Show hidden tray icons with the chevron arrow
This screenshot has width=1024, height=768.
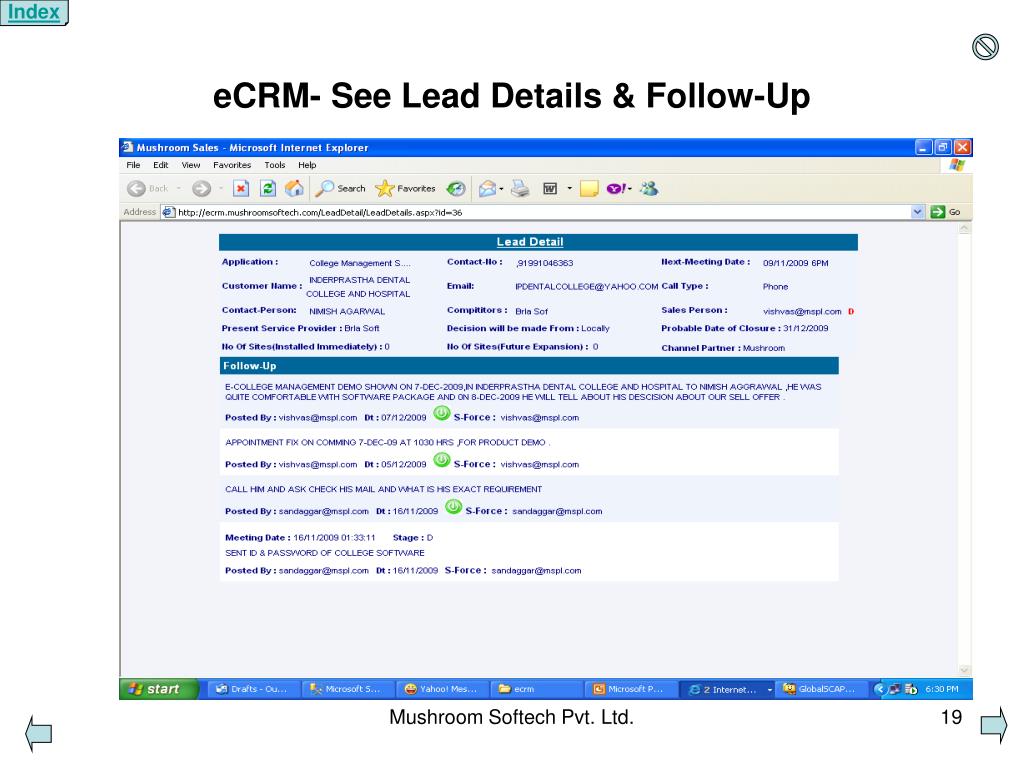click(879, 689)
